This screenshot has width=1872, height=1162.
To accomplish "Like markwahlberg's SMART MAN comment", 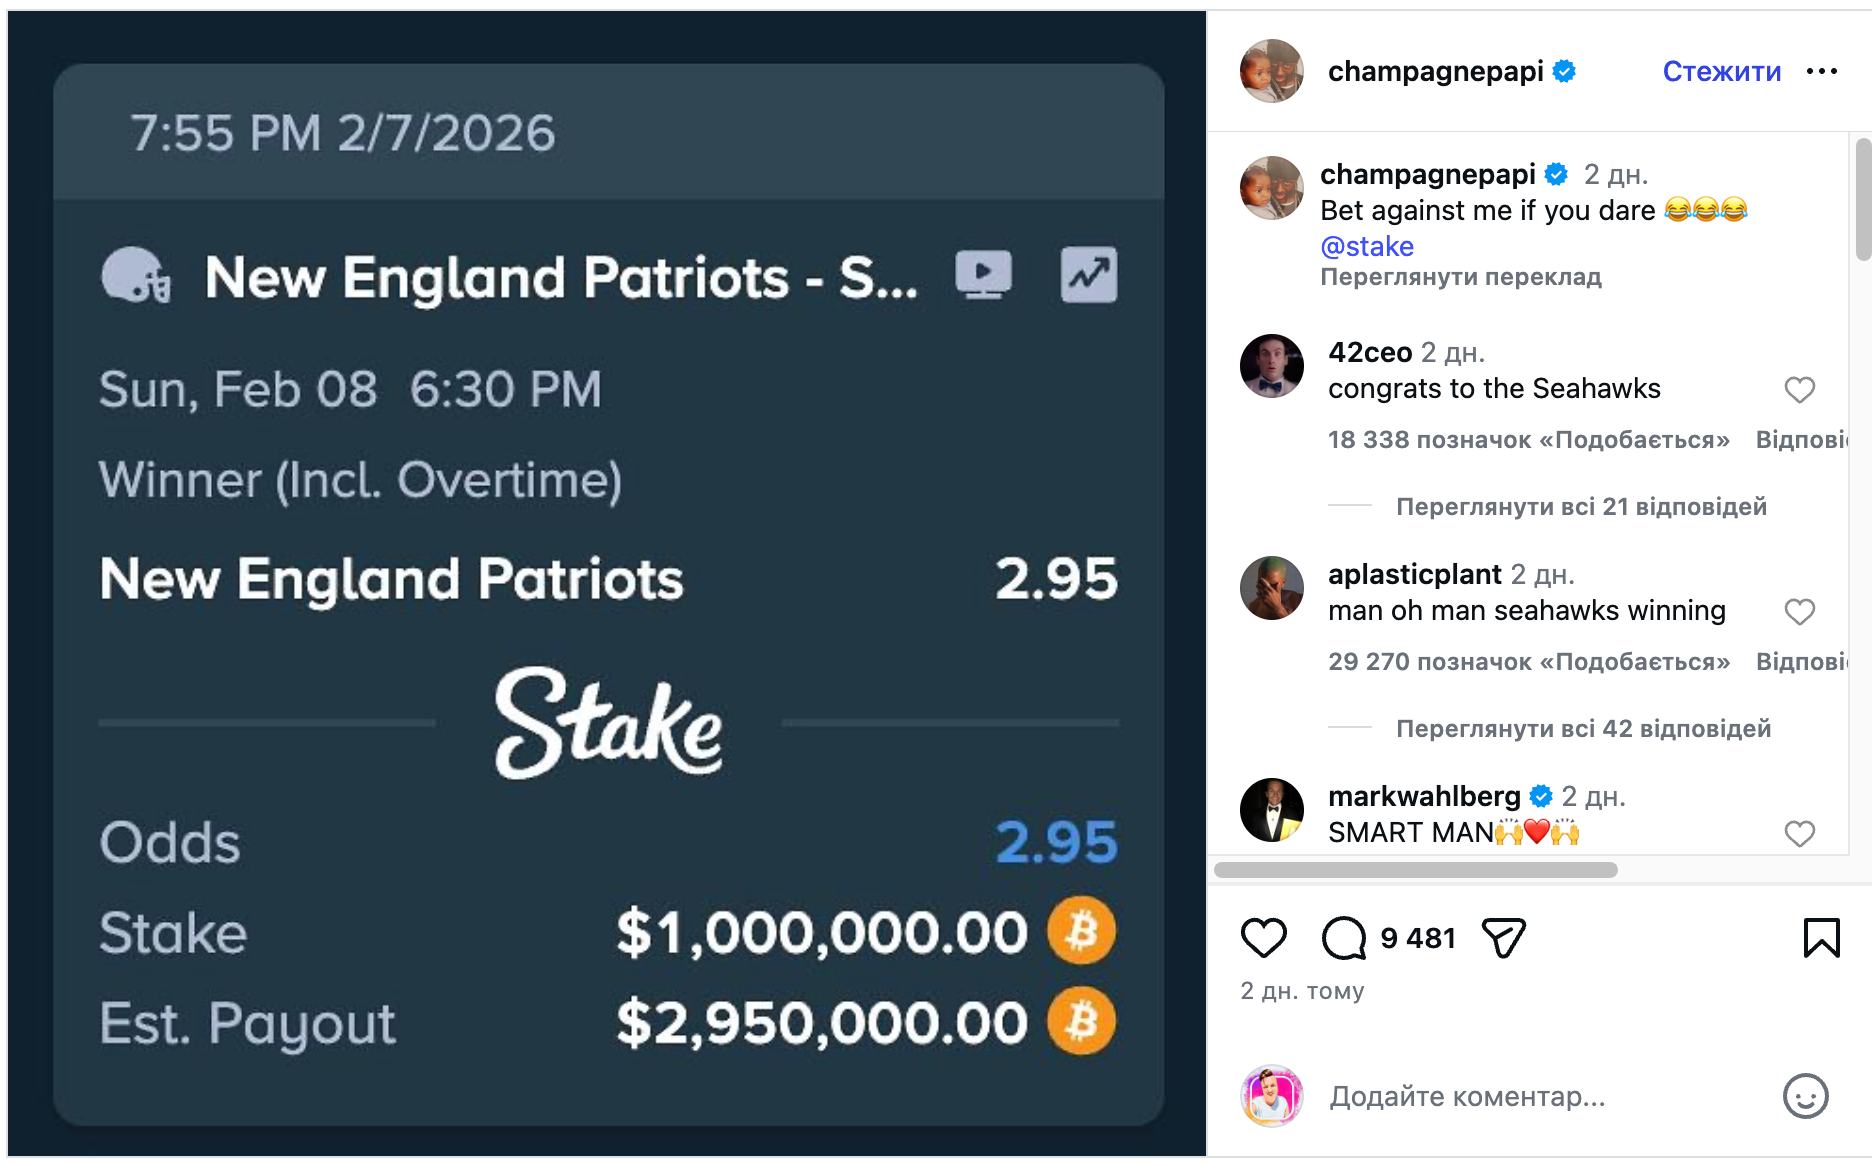I will click(x=1799, y=834).
